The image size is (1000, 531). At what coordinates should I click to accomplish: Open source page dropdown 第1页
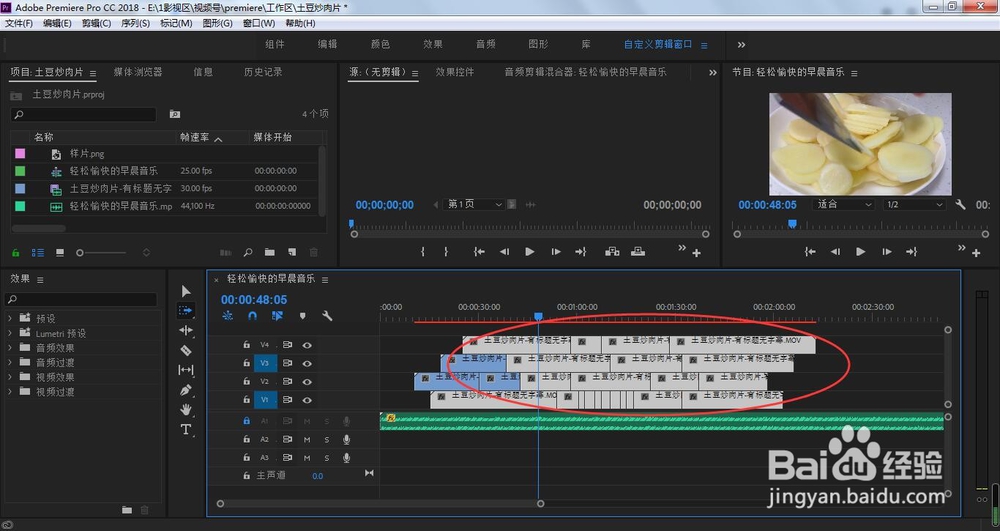click(475, 205)
